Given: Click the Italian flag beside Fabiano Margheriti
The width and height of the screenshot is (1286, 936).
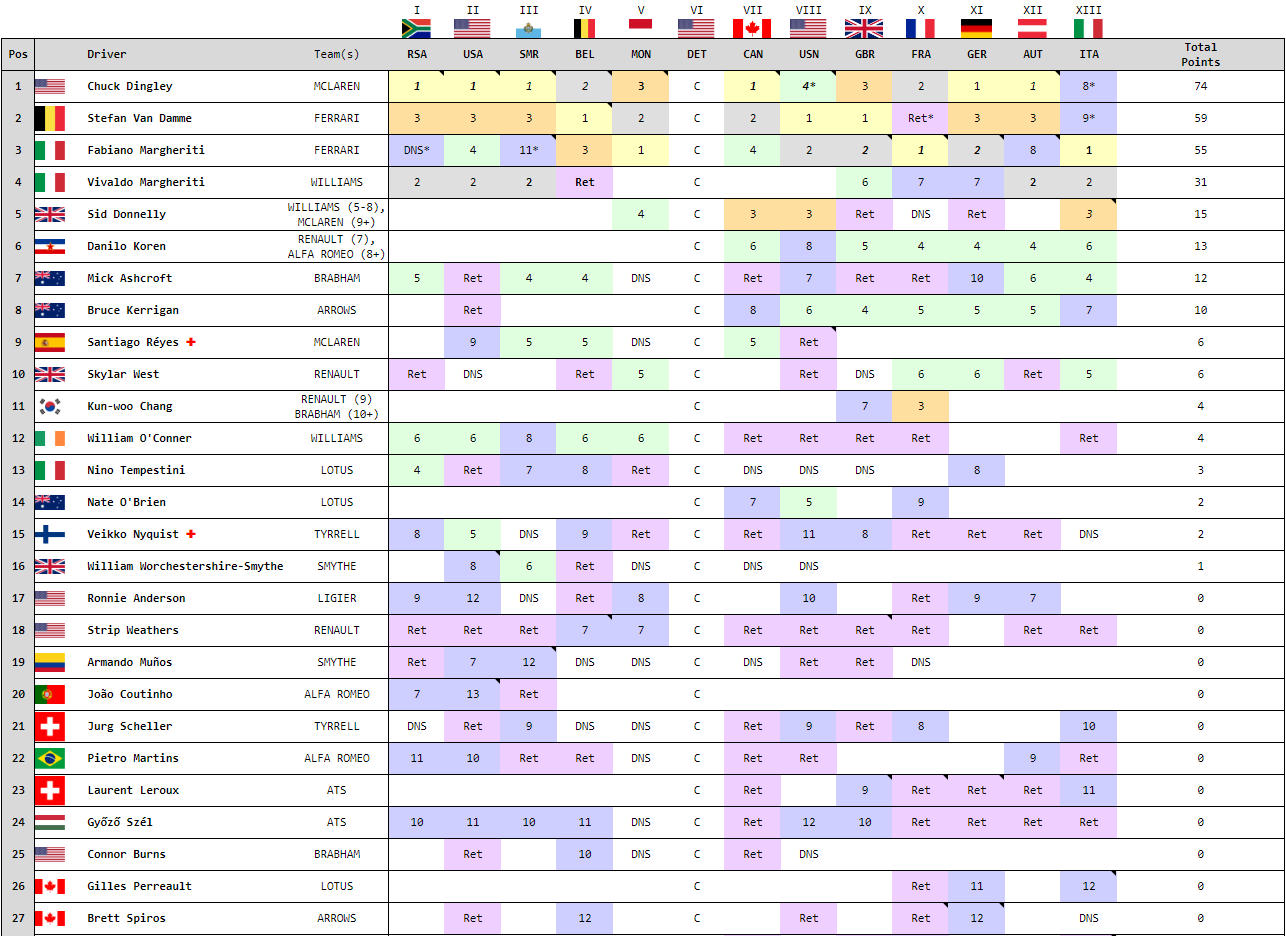Looking at the screenshot, I should [x=50, y=150].
